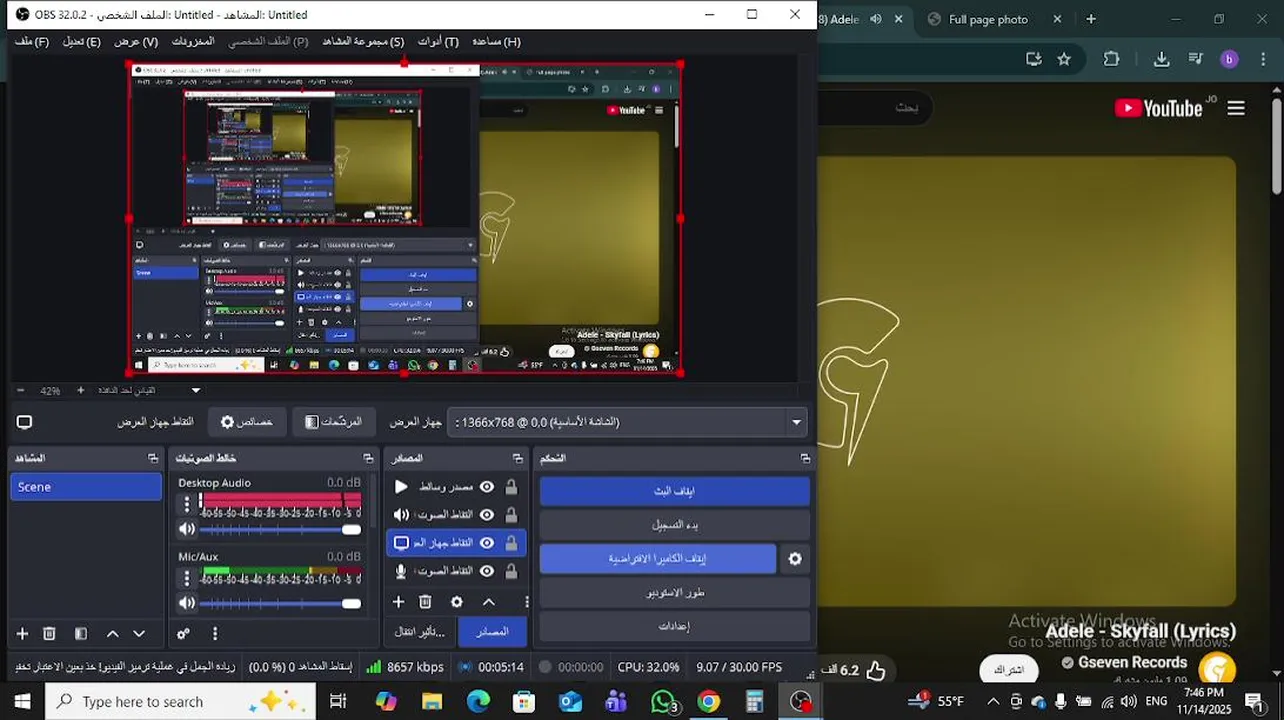Click the المرشّحات filters button

coord(334,422)
